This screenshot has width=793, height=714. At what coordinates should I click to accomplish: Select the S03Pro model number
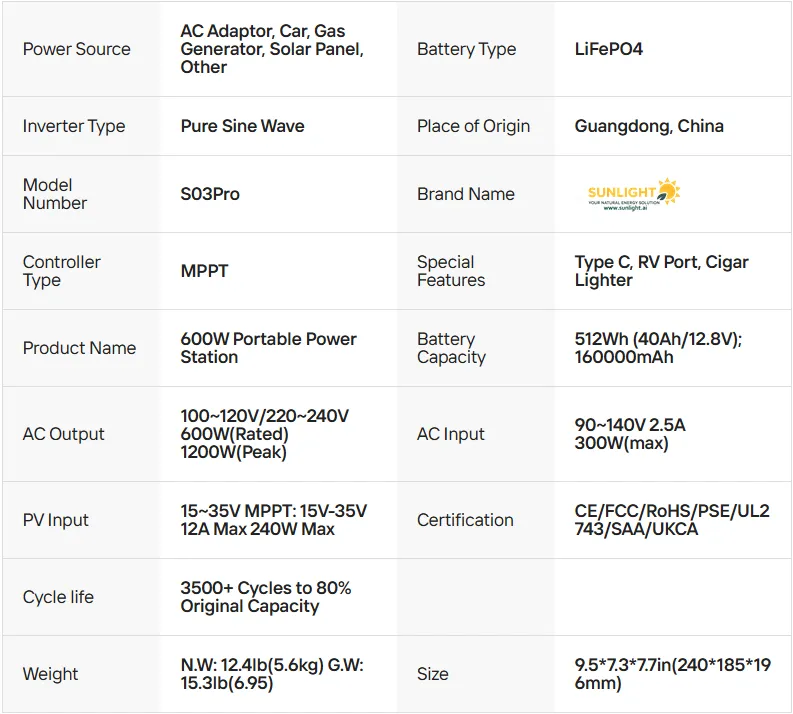[210, 194]
